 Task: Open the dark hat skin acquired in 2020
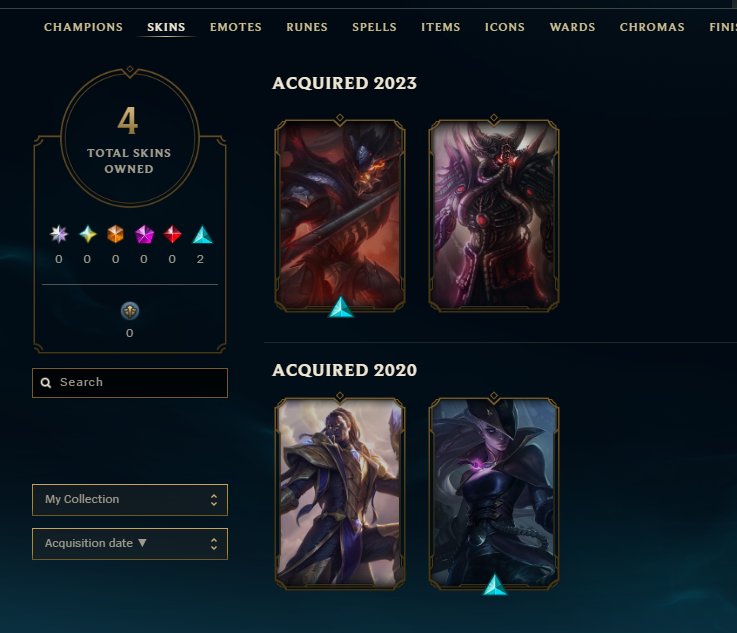494,493
